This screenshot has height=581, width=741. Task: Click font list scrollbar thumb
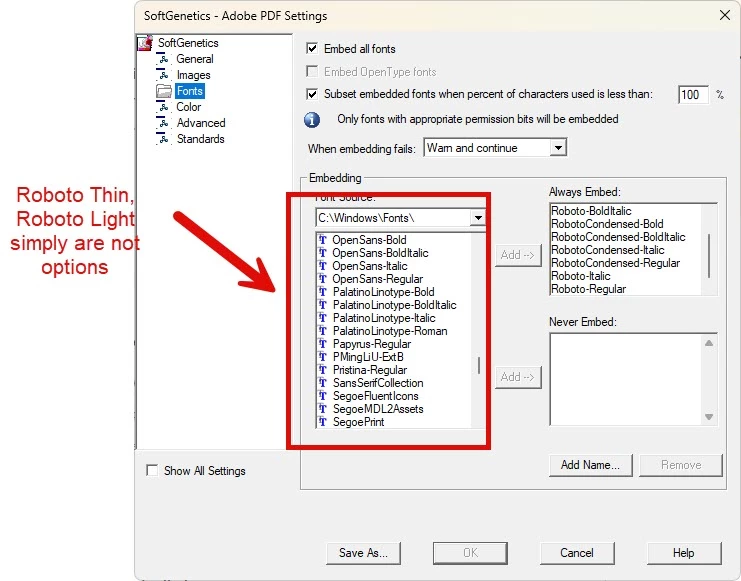479,365
